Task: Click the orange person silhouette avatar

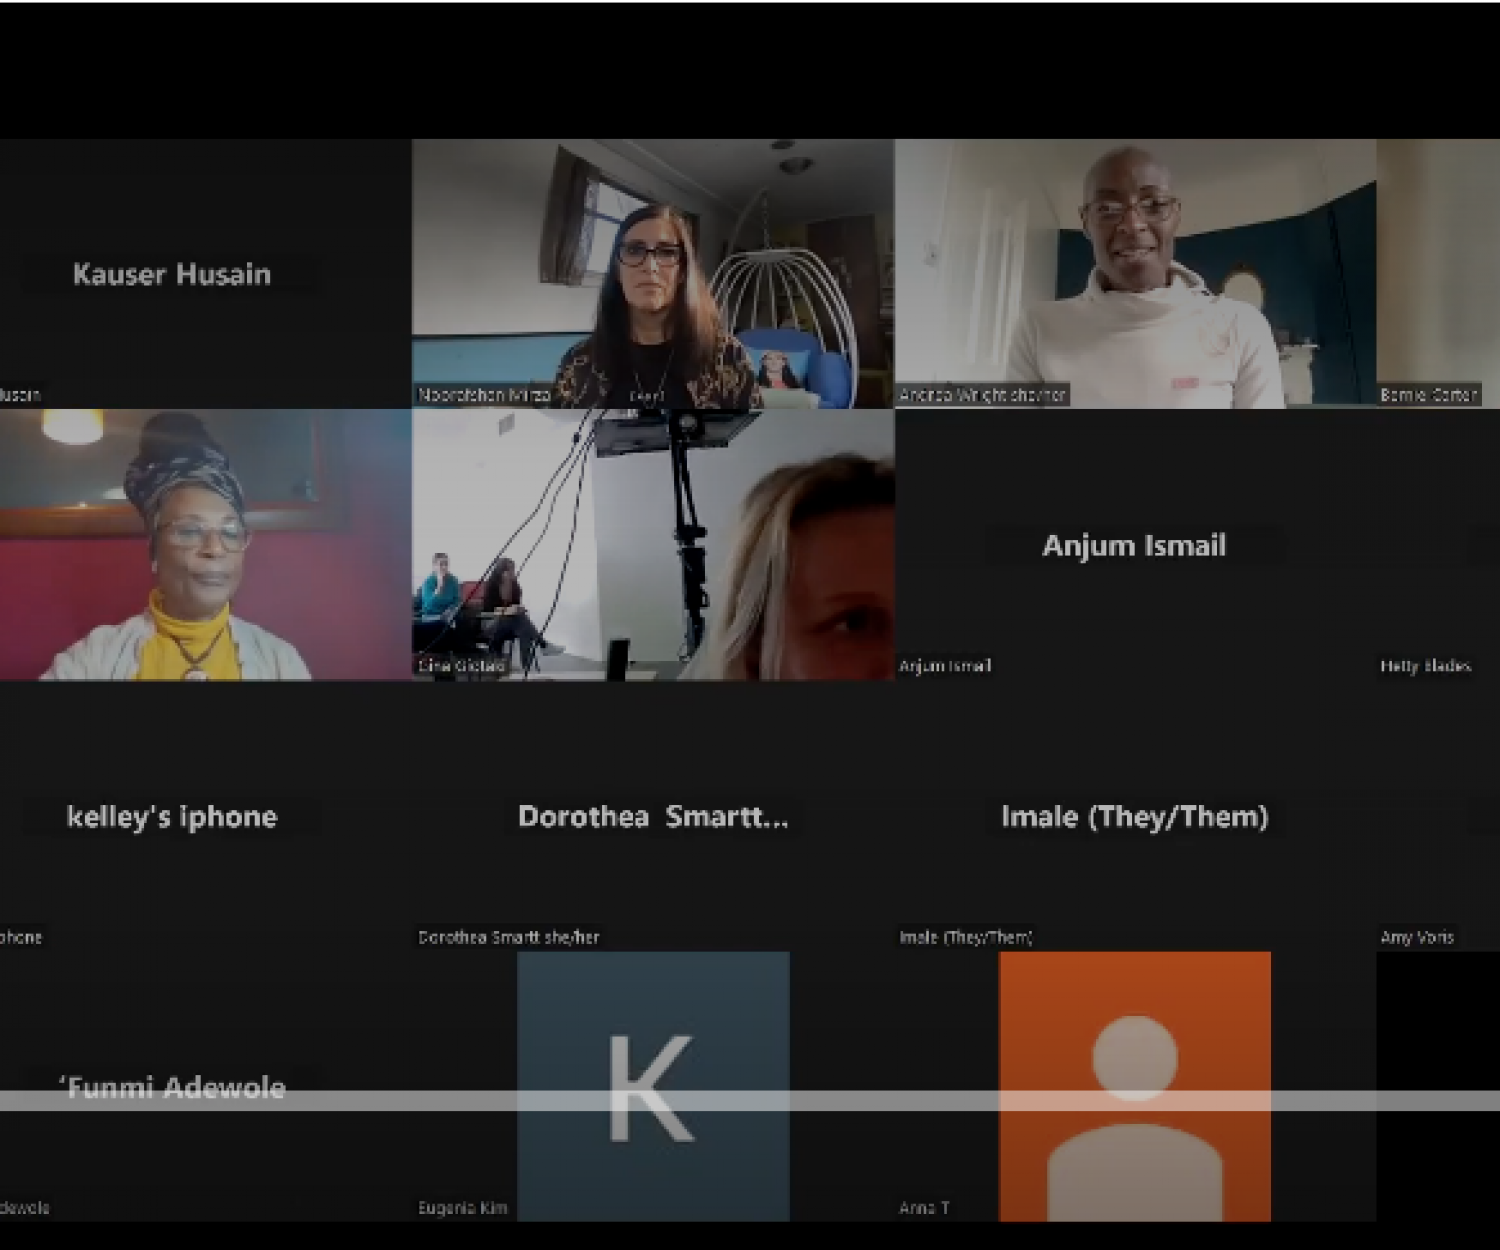Action: click(1134, 1086)
